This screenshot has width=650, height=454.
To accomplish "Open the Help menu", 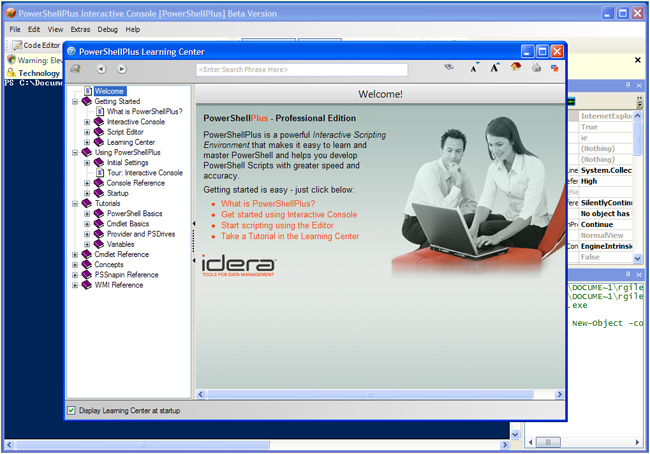I will 133,29.
